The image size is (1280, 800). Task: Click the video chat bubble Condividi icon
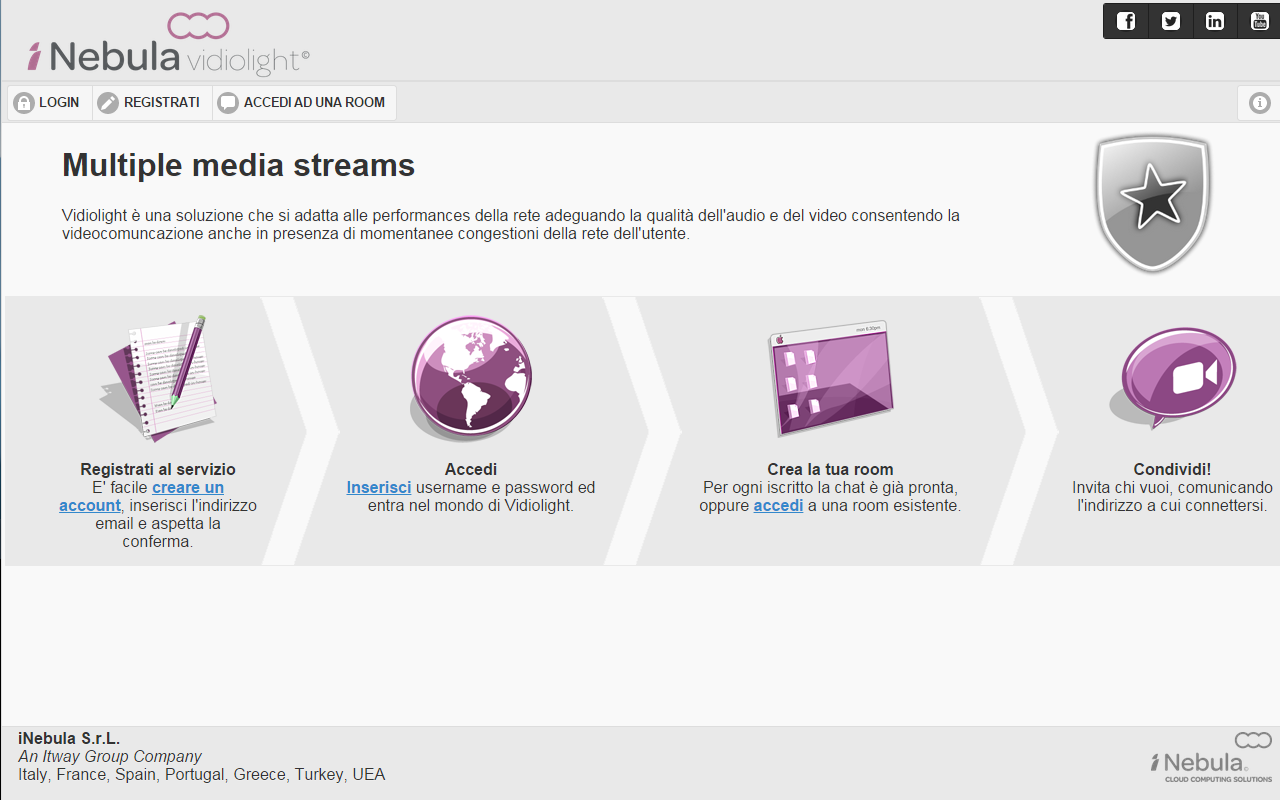[x=1174, y=377]
